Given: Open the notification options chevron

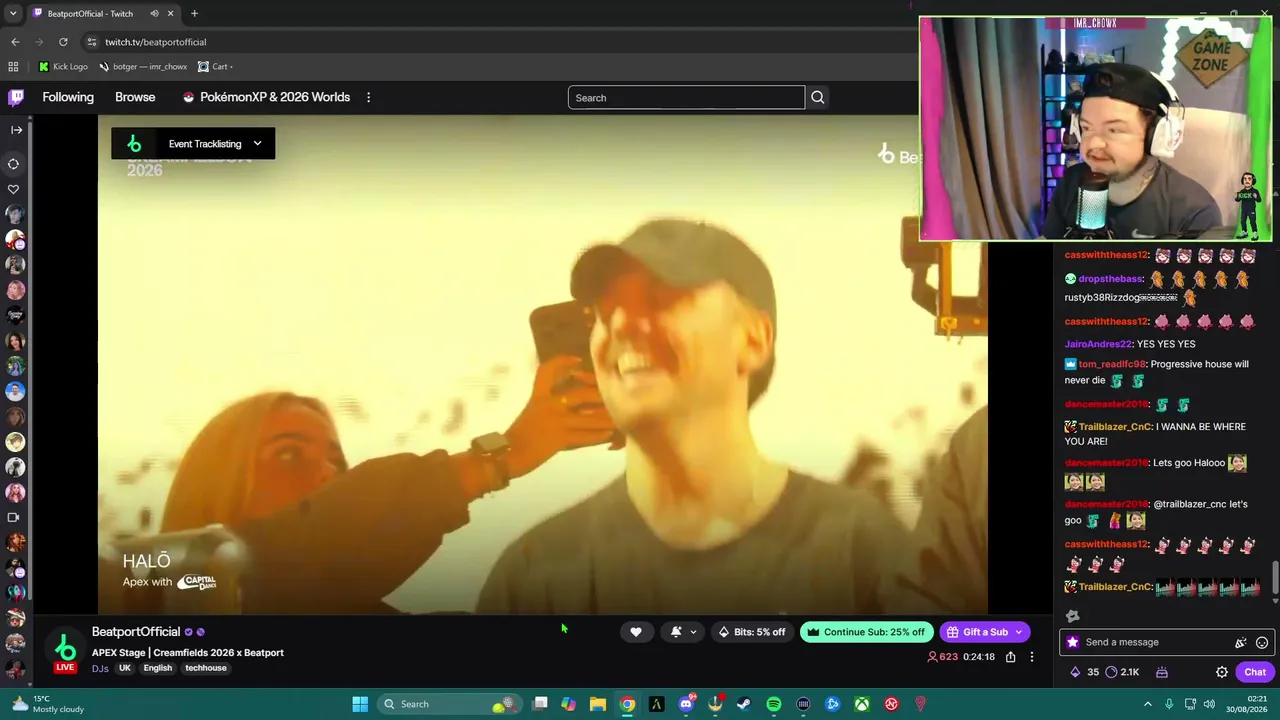Looking at the screenshot, I should [x=693, y=632].
